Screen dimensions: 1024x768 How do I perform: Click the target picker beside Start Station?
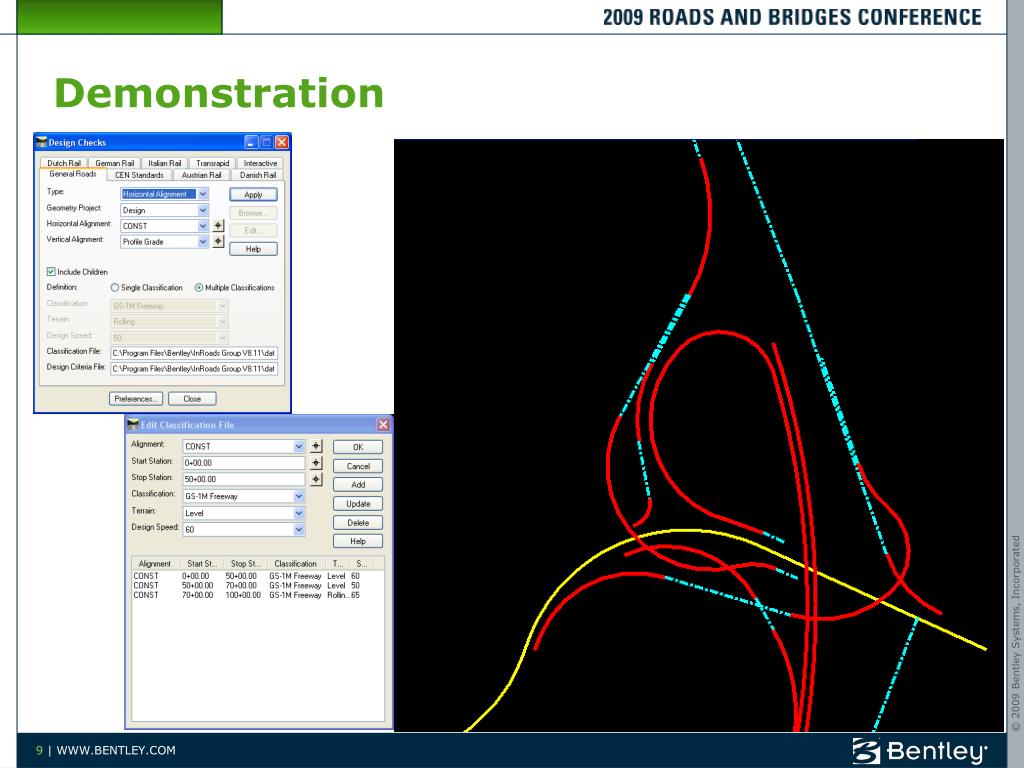click(316, 462)
